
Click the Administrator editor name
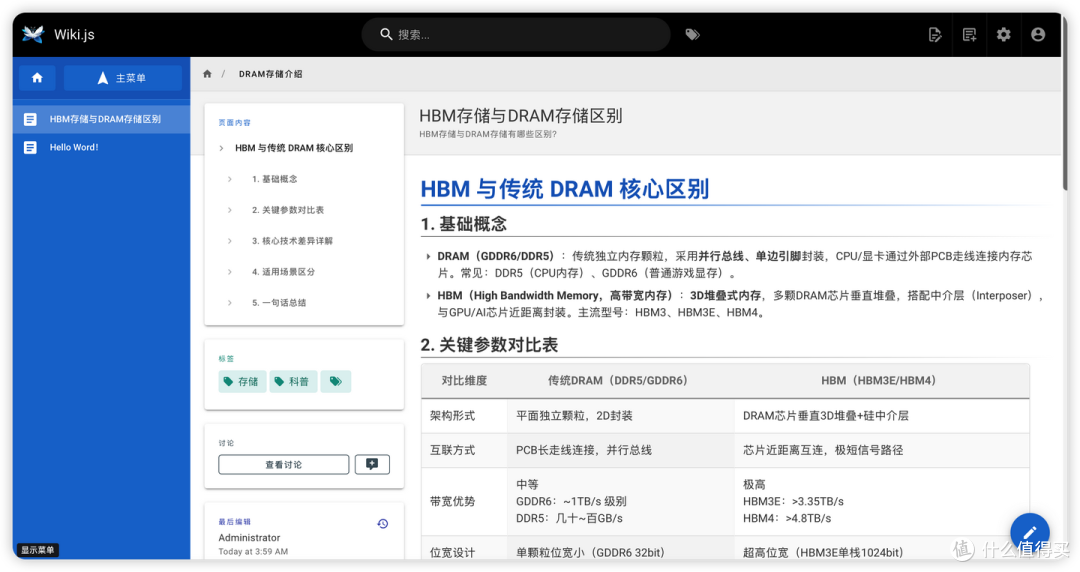click(x=249, y=538)
